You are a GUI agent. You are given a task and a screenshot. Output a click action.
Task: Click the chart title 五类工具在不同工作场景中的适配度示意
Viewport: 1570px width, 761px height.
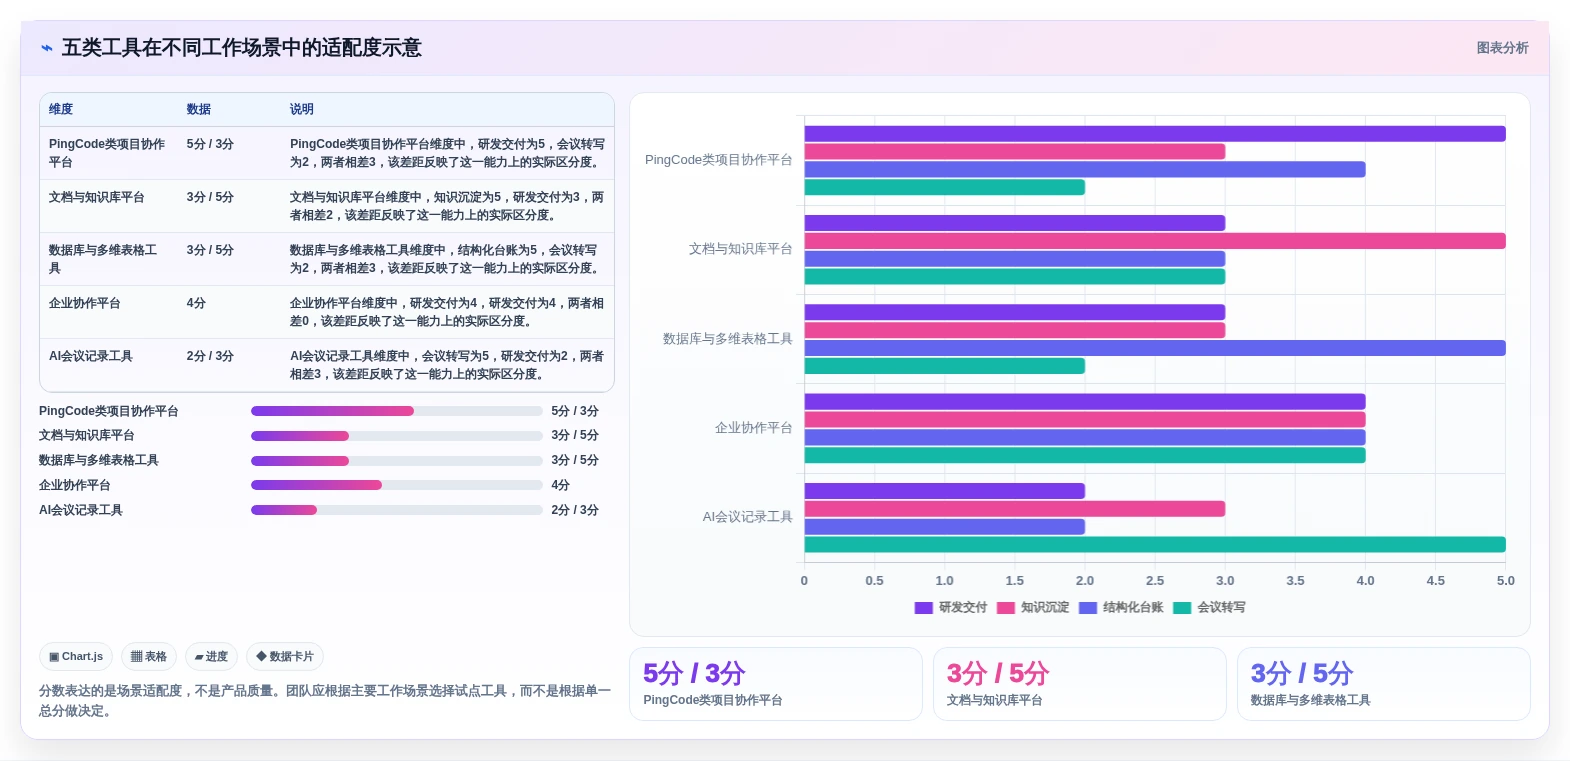pyautogui.click(x=242, y=48)
